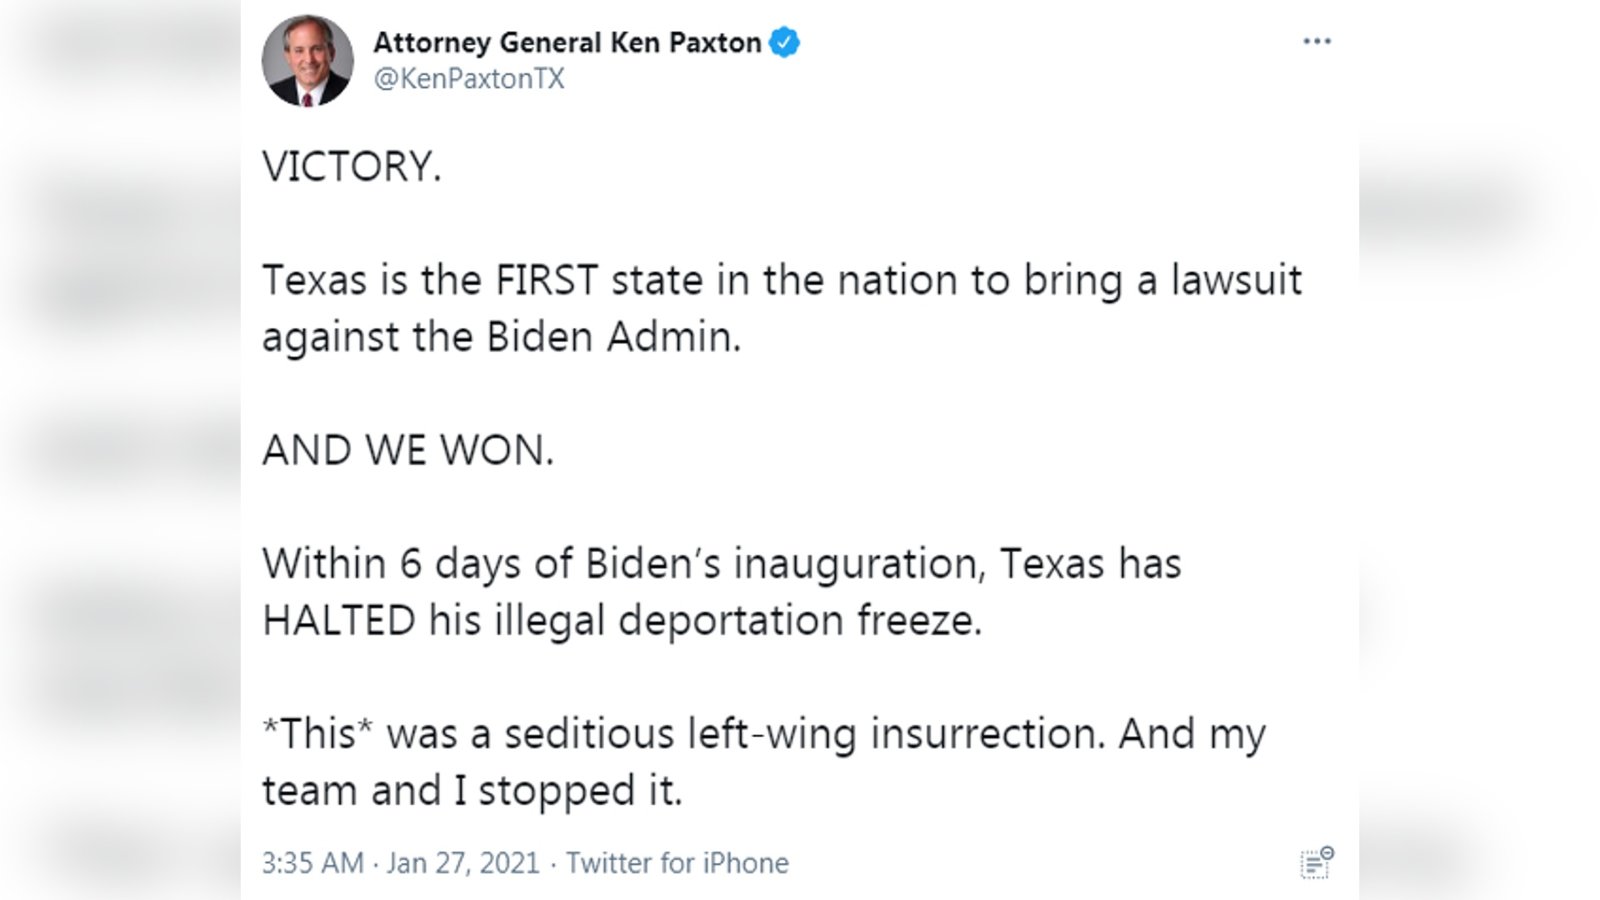
Task: Click the 'HALTED his illegal deportation freeze.' line
Action: click(x=622, y=621)
